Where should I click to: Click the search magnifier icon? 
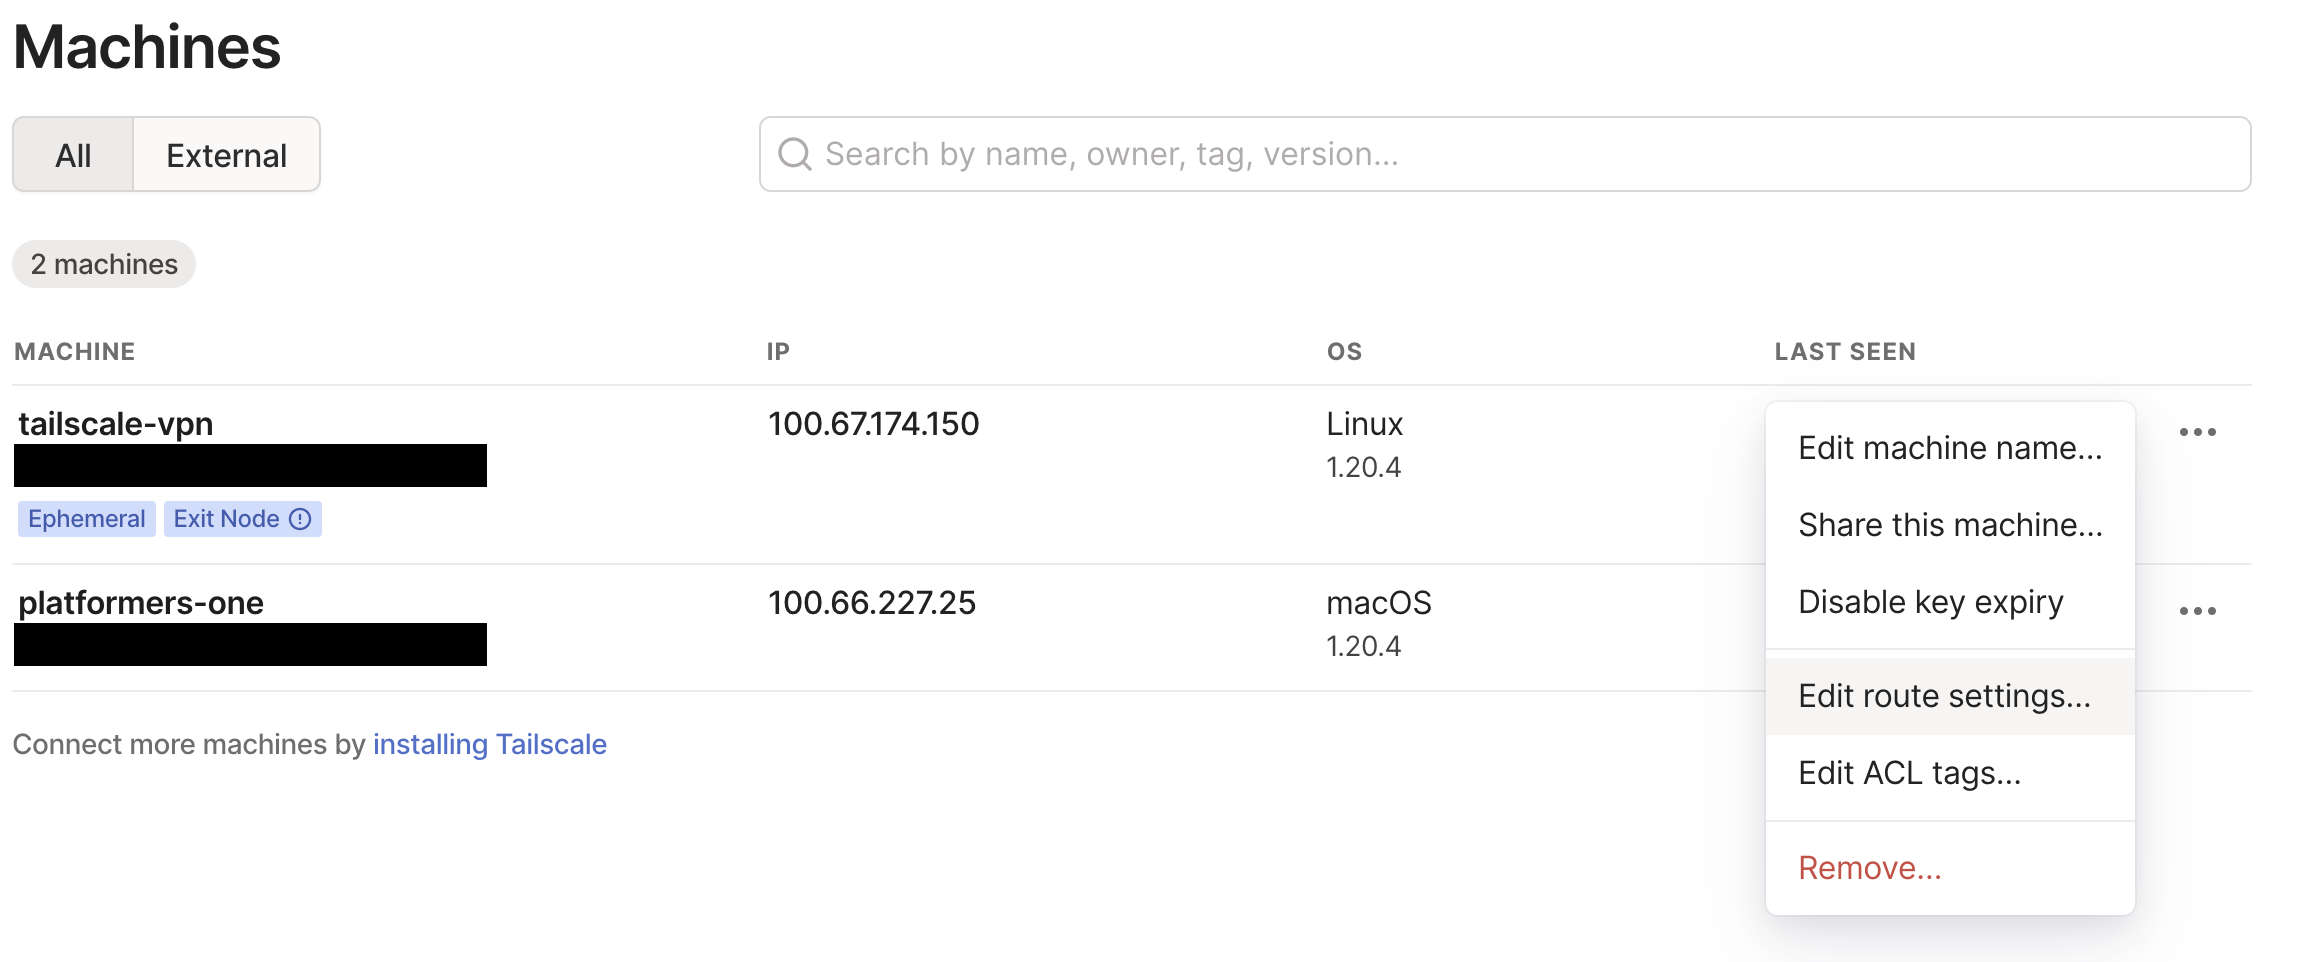(x=795, y=154)
